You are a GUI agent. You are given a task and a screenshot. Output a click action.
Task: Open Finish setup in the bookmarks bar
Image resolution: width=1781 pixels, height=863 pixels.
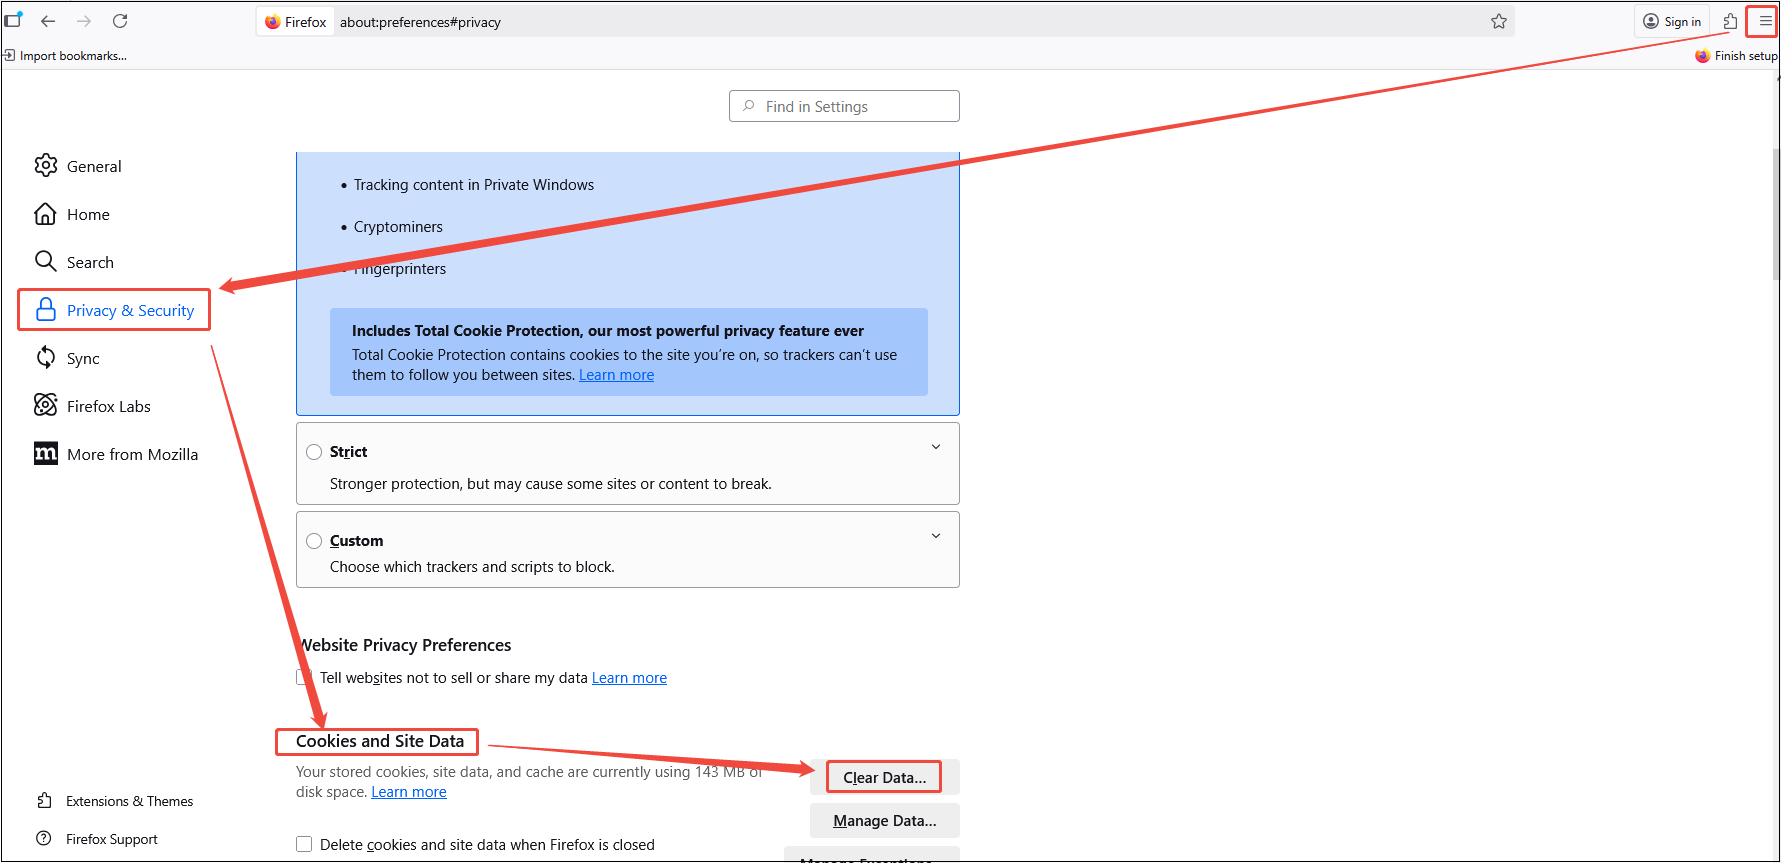click(x=1736, y=56)
